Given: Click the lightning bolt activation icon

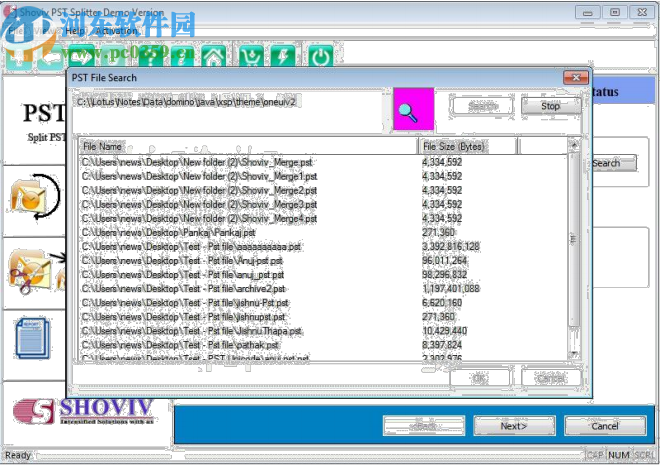Looking at the screenshot, I should click(x=282, y=56).
